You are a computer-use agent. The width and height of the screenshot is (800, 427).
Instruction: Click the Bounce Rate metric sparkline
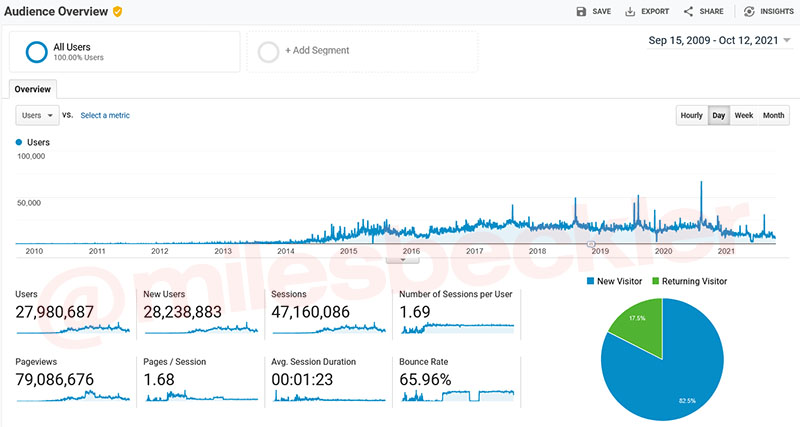pyautogui.click(x=457, y=395)
